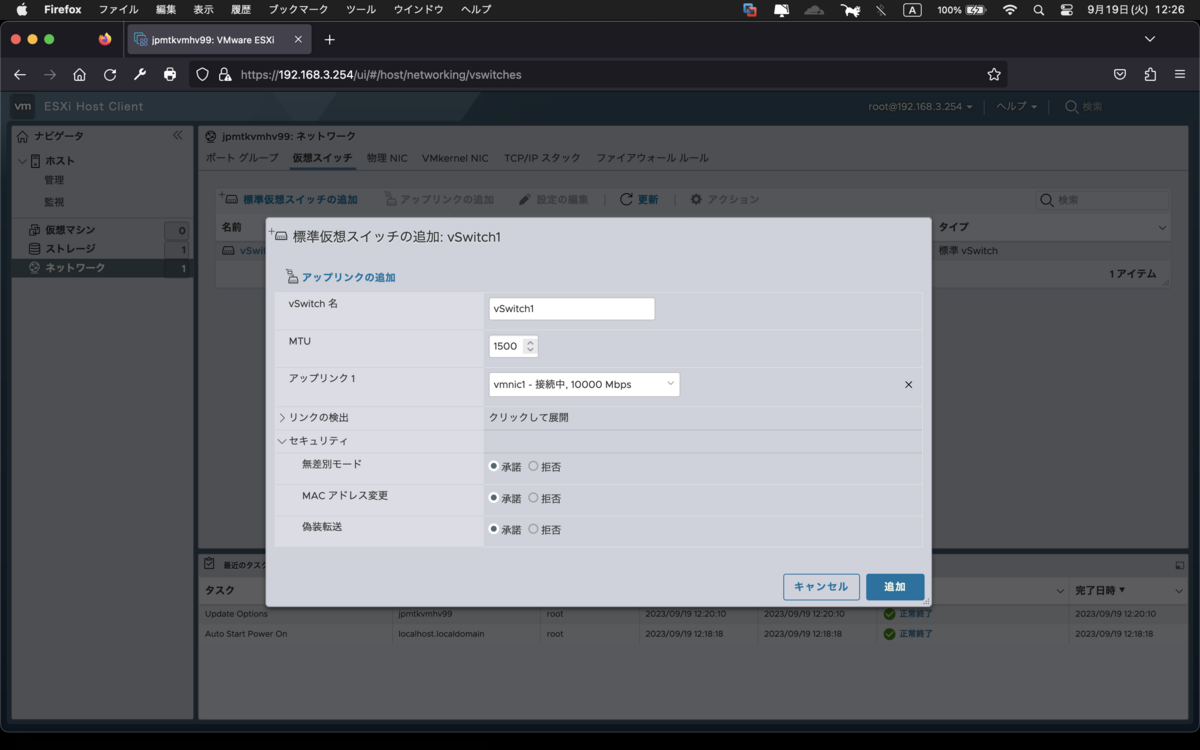The image size is (1200, 750).
Task: Open the アップリンク 1 vmnic dropdown
Action: click(x=584, y=384)
